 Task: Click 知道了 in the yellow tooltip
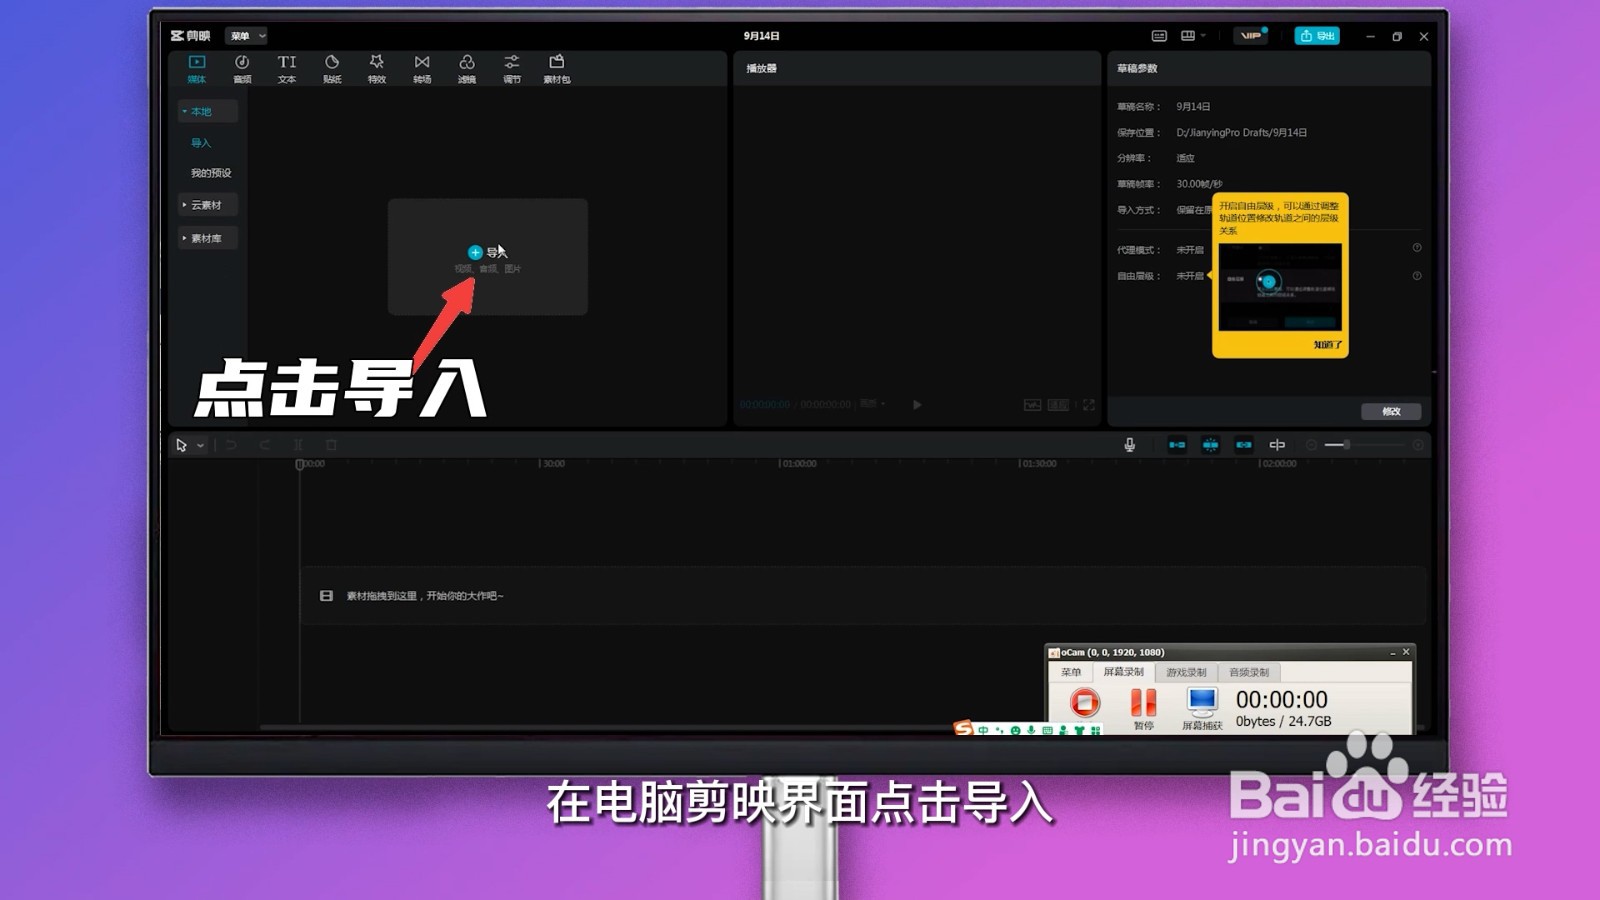click(x=1327, y=345)
